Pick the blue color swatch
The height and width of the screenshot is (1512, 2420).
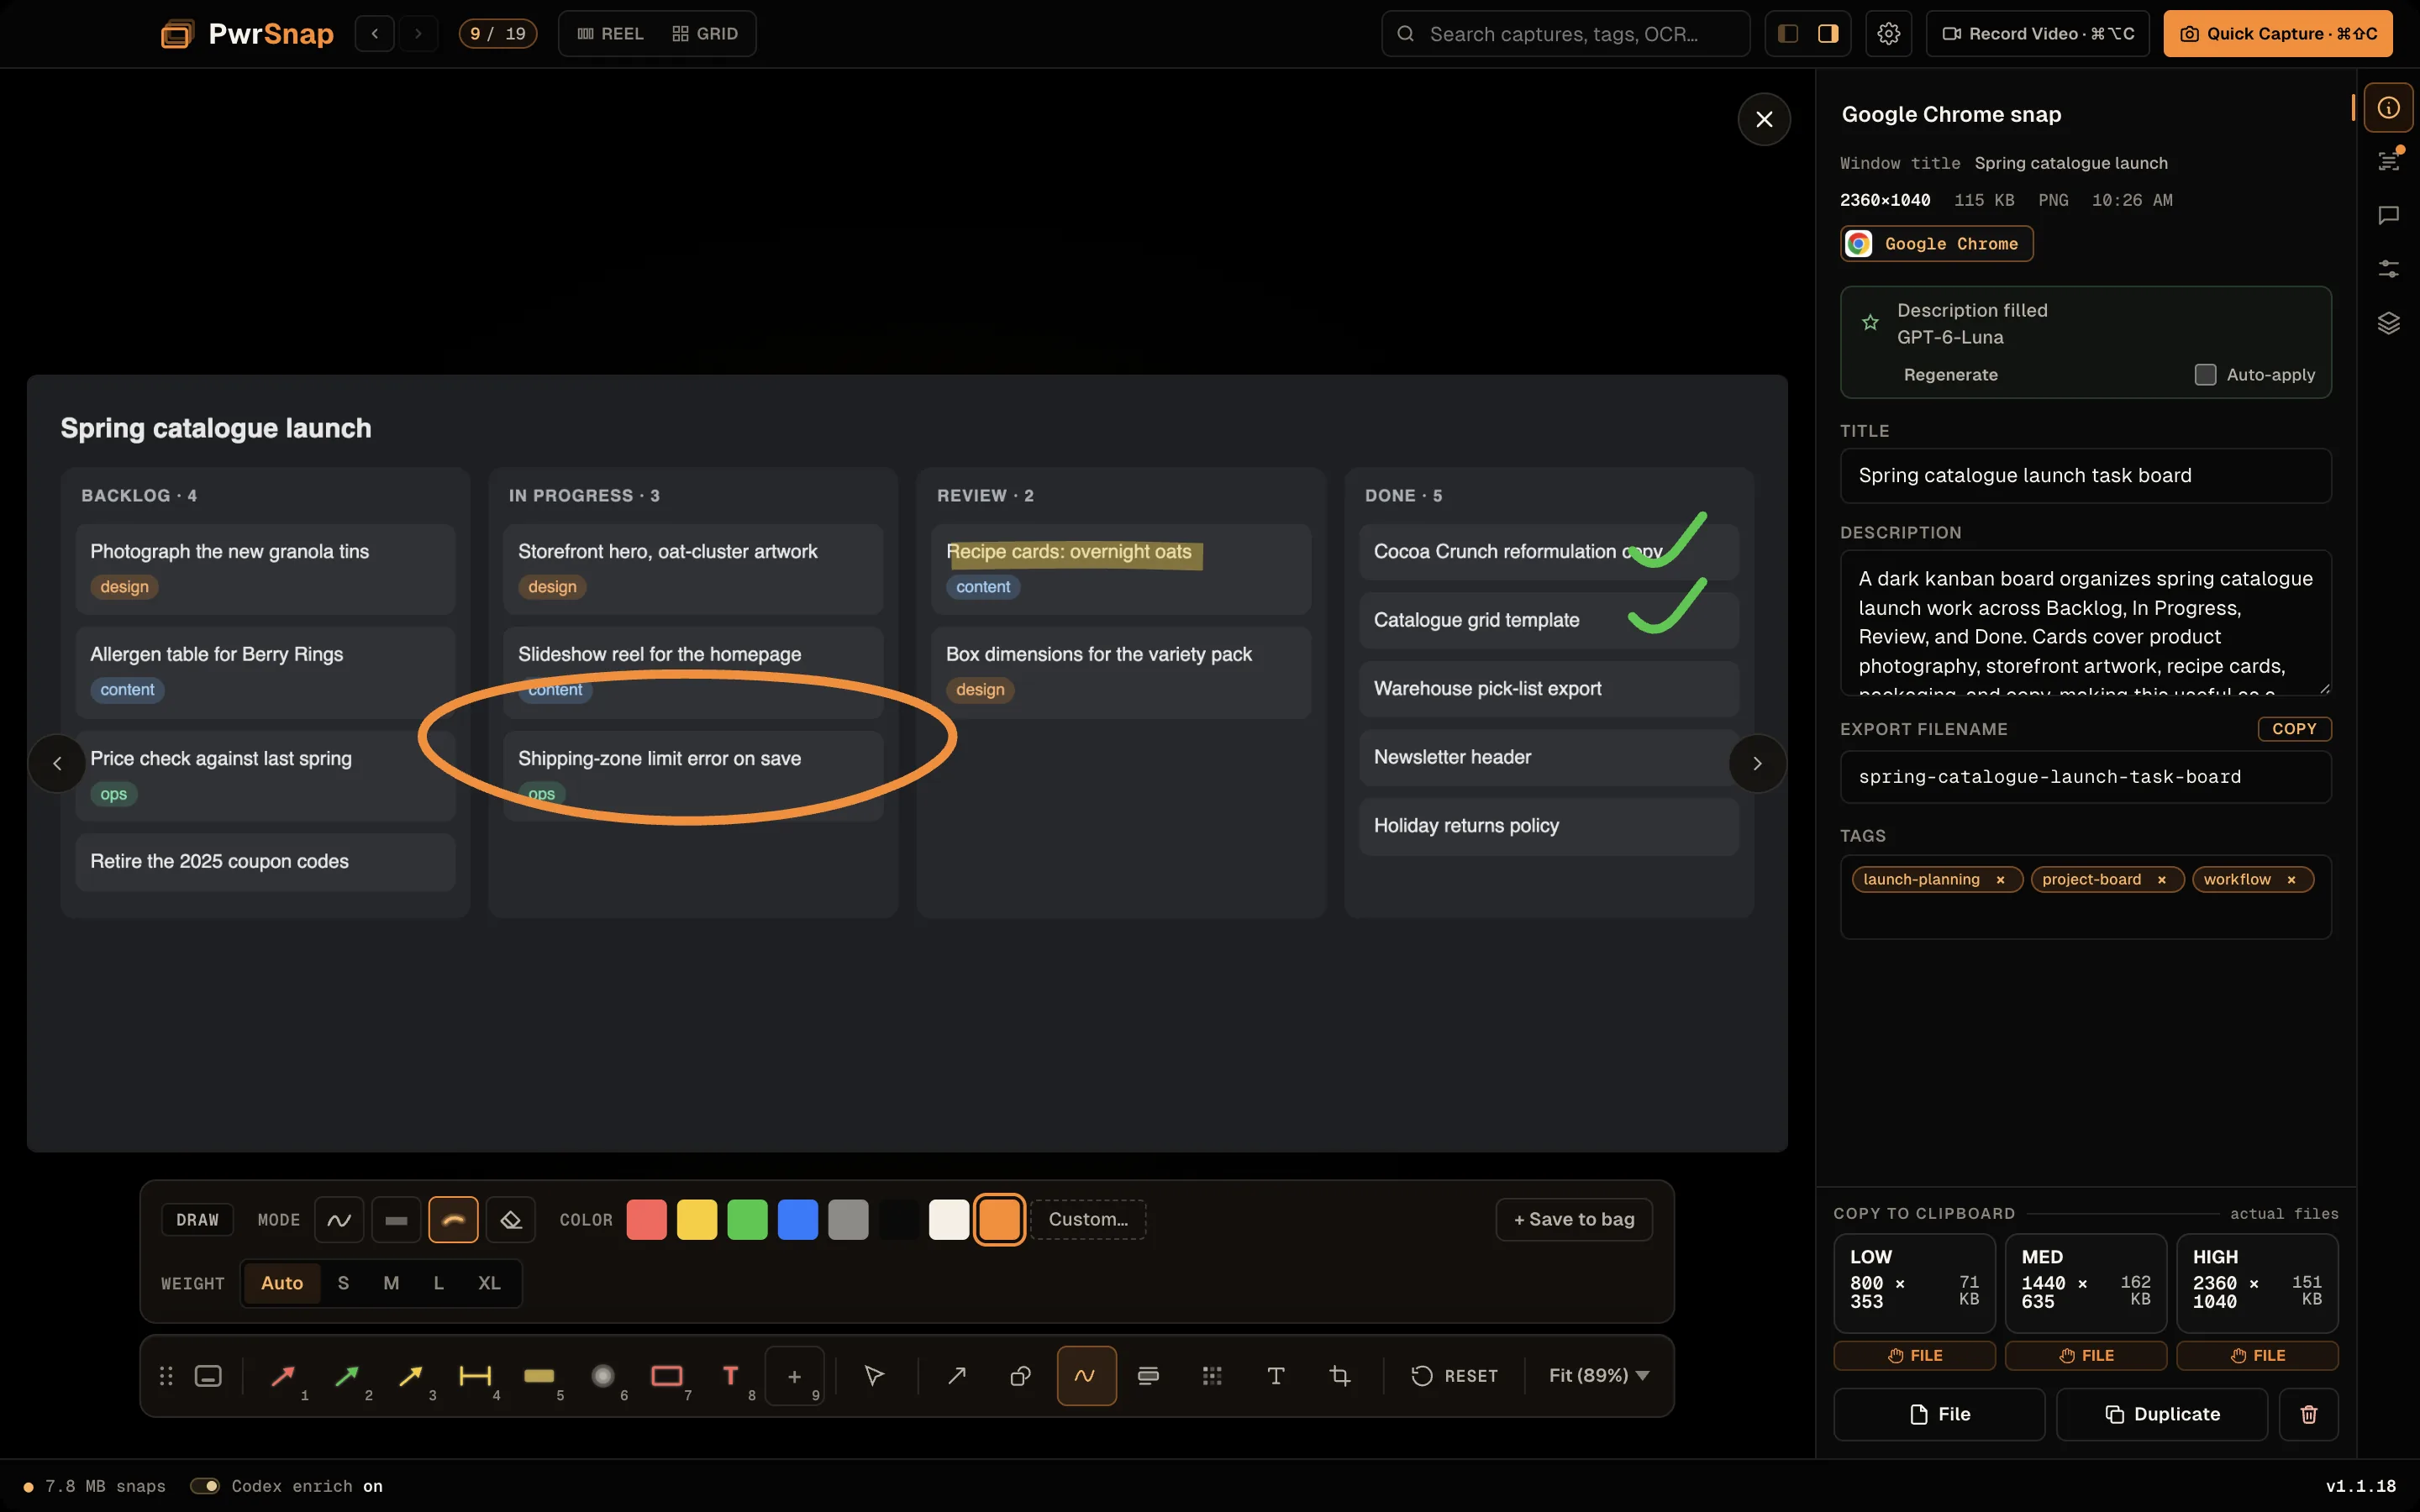pos(798,1220)
